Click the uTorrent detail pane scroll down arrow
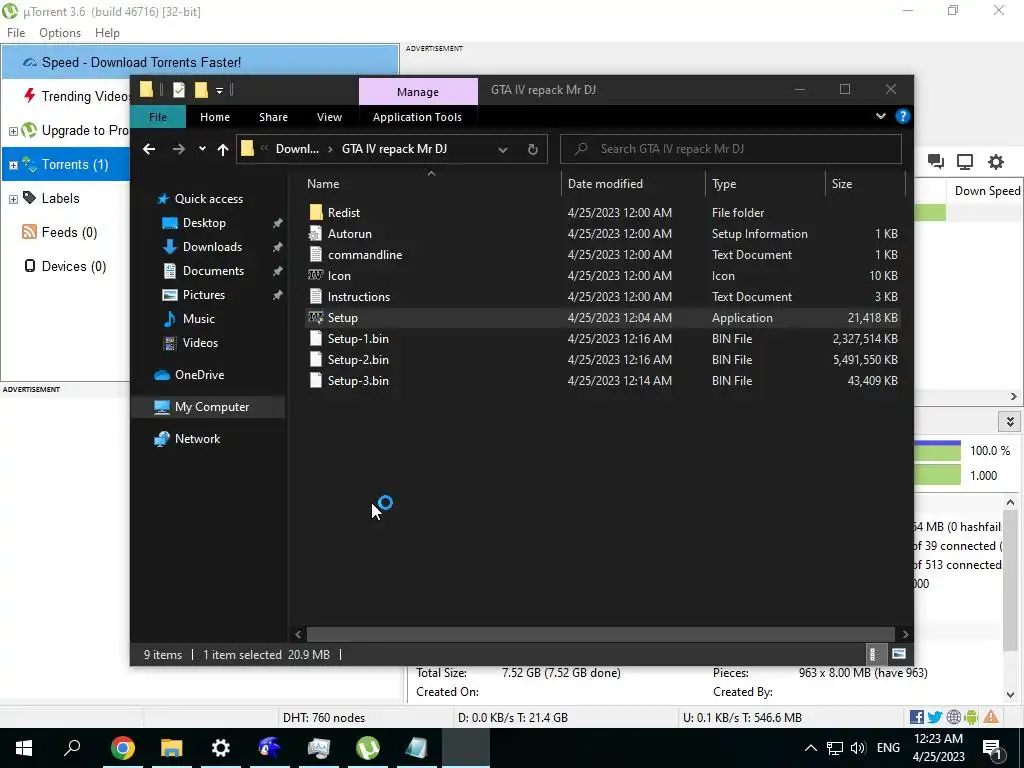Viewport: 1024px width, 768px height. 1010,695
